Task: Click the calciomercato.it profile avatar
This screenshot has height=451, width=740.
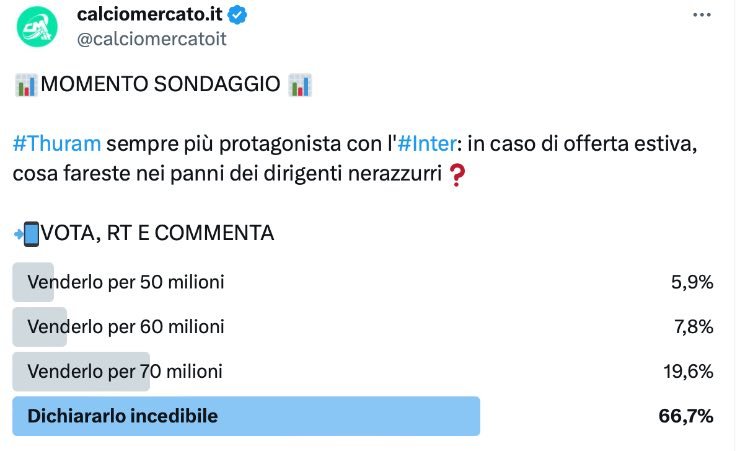Action: [37, 28]
